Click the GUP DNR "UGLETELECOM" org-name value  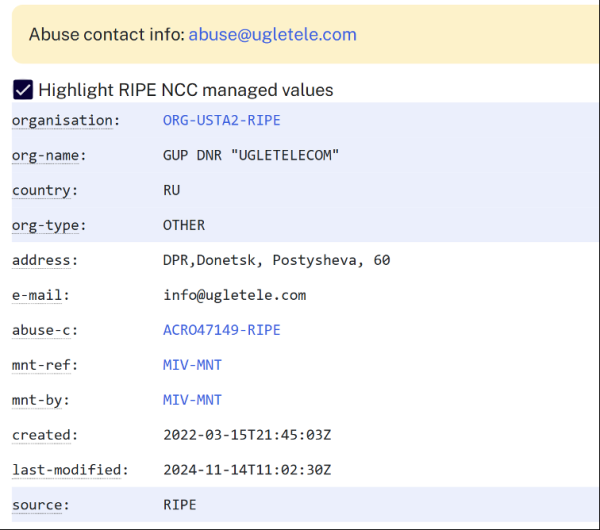251,155
